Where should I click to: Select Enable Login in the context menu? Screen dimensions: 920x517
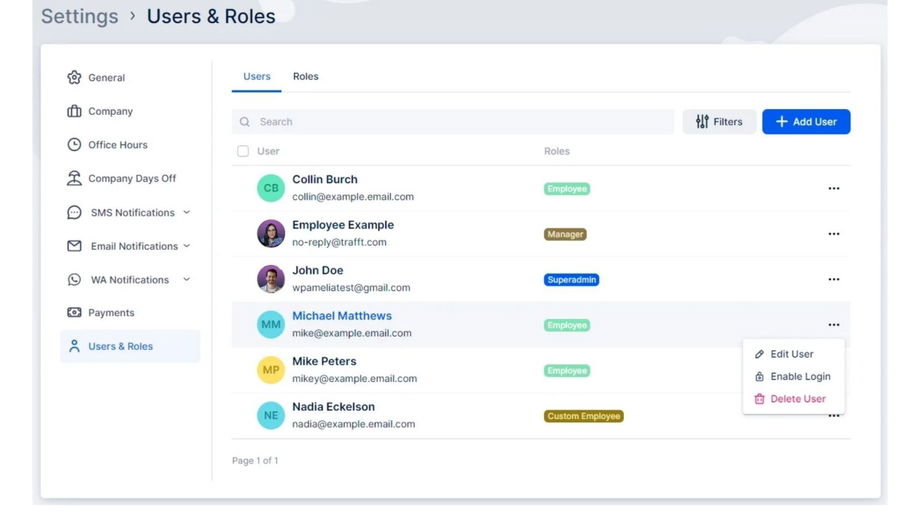pos(800,377)
